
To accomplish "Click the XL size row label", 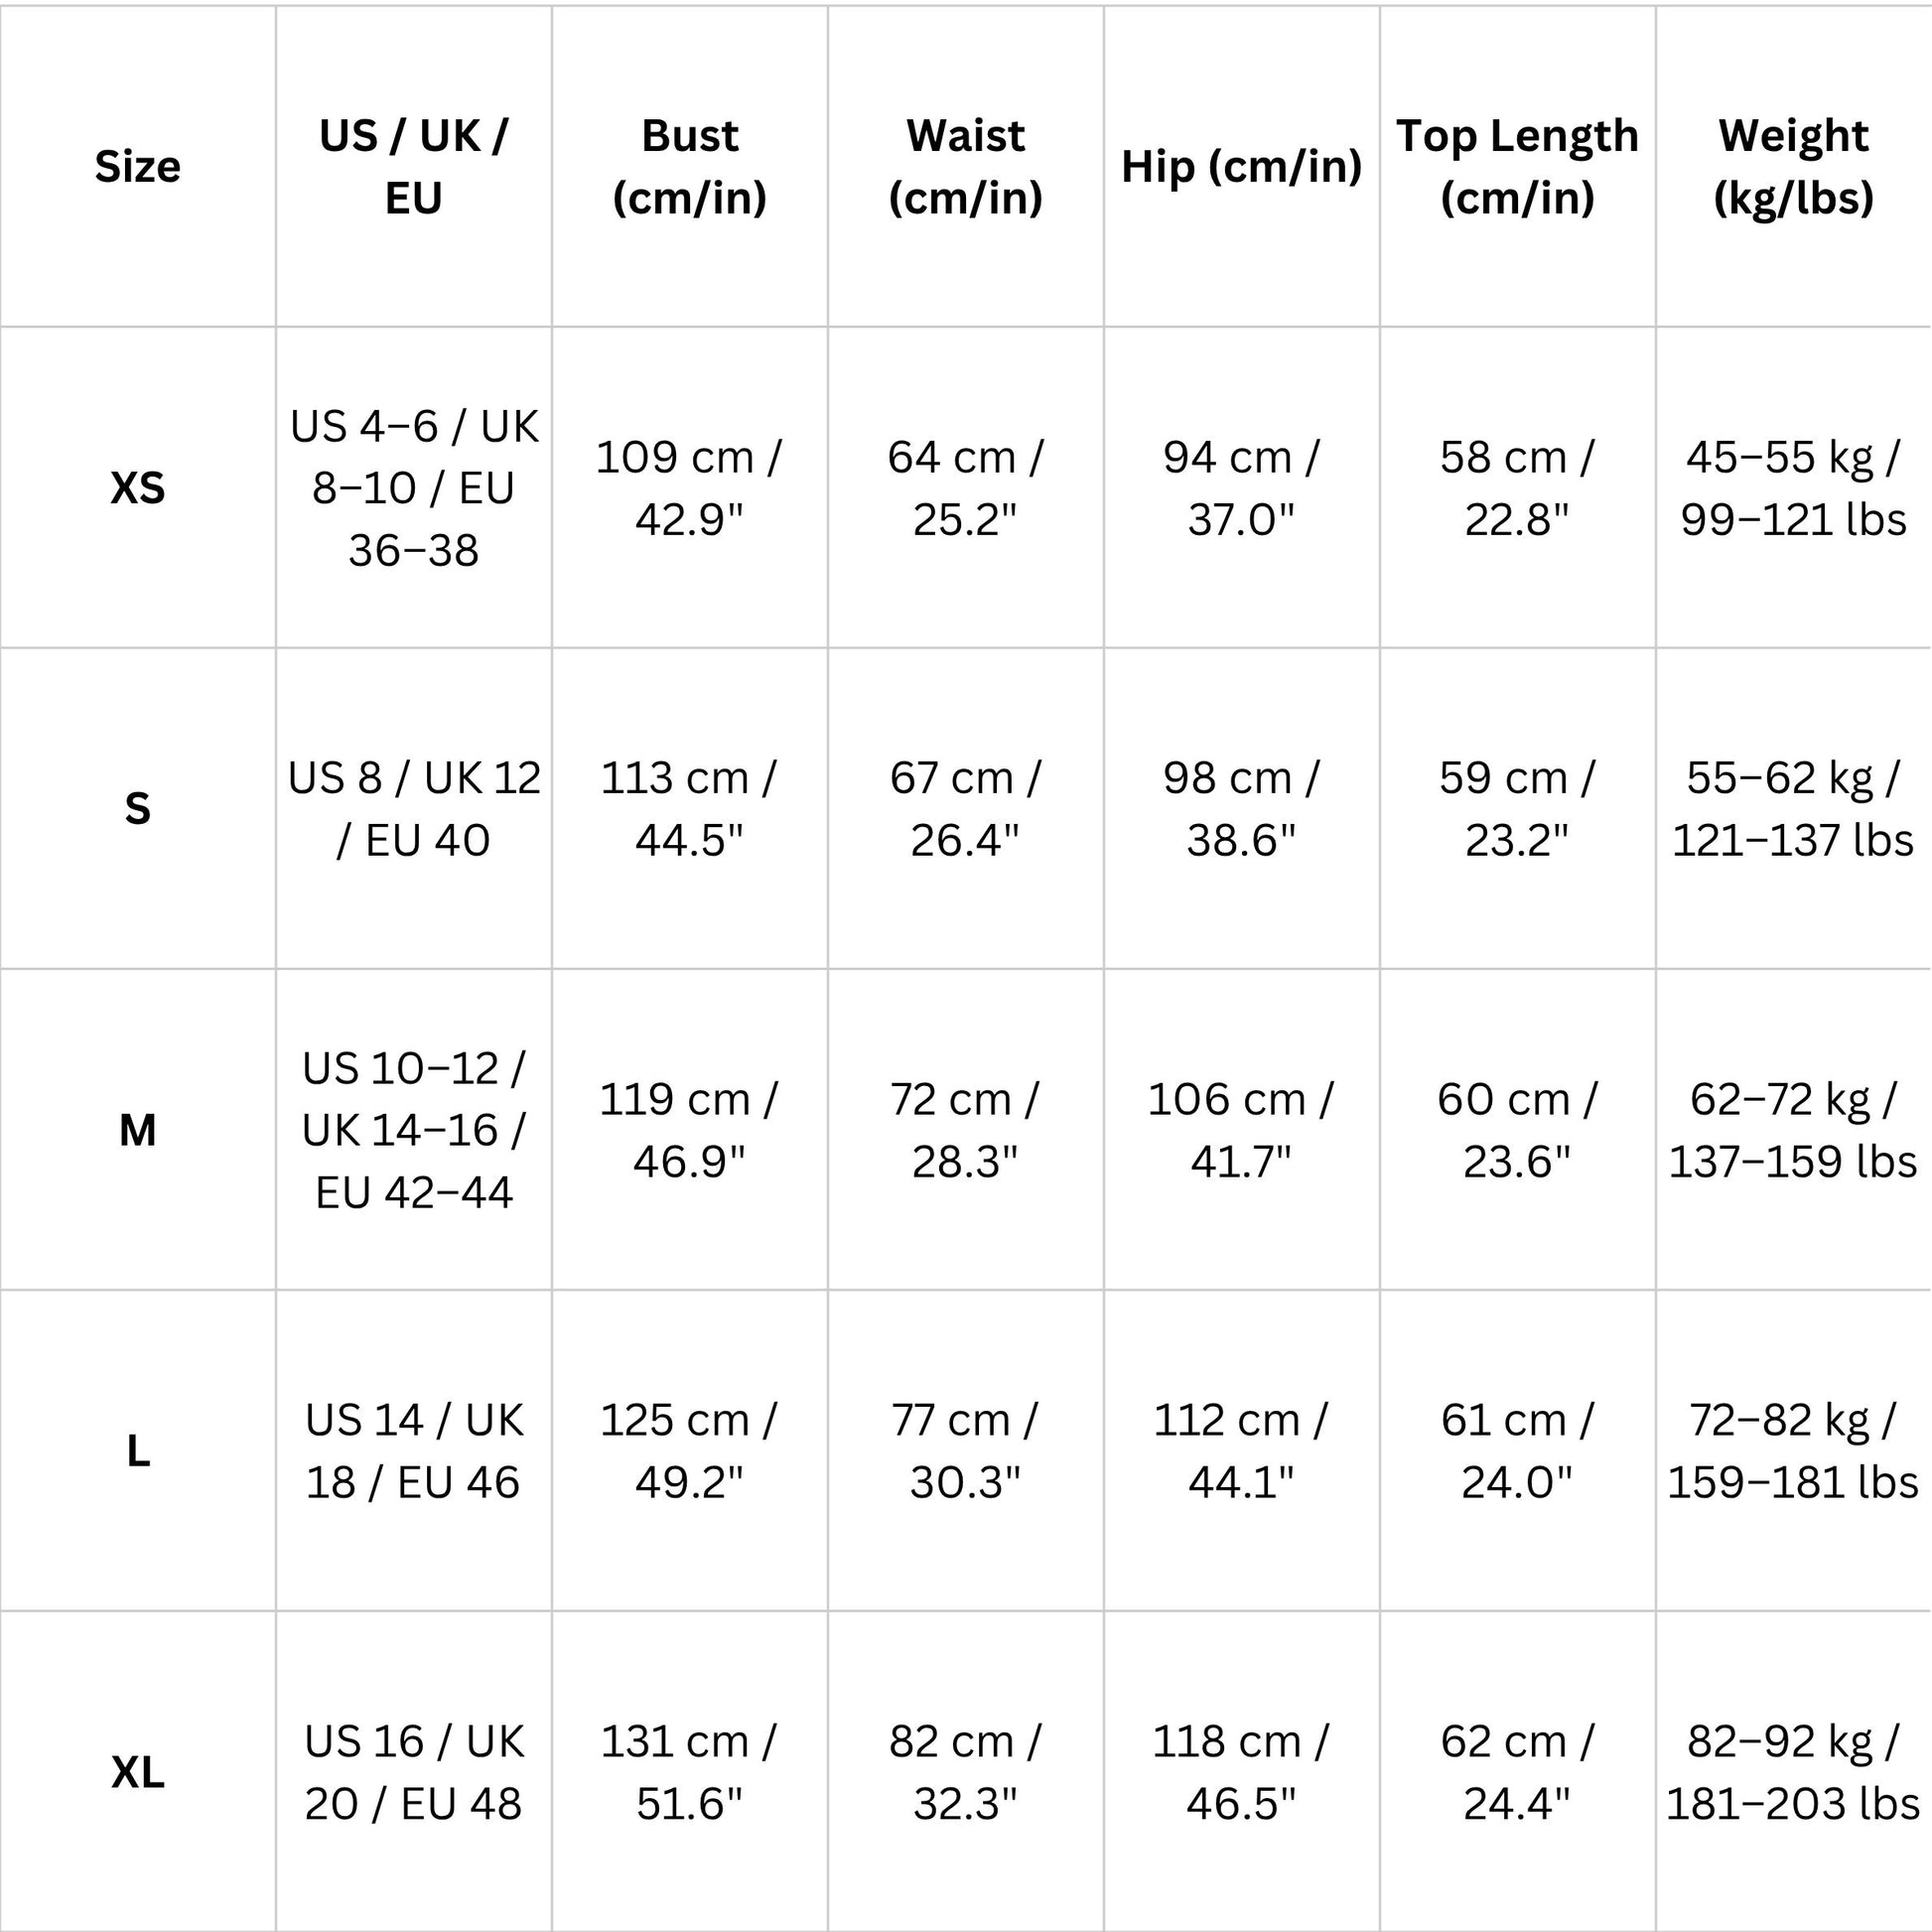I will 138,1772.
